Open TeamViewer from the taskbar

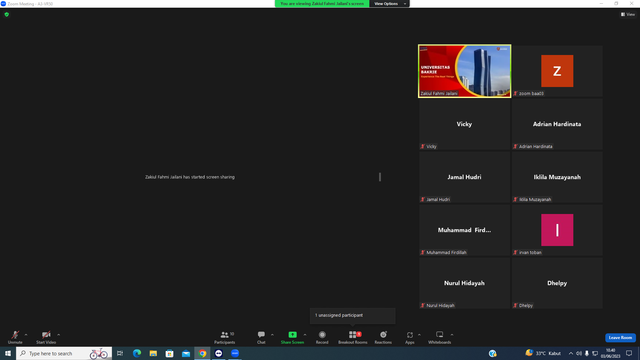(x=219, y=353)
